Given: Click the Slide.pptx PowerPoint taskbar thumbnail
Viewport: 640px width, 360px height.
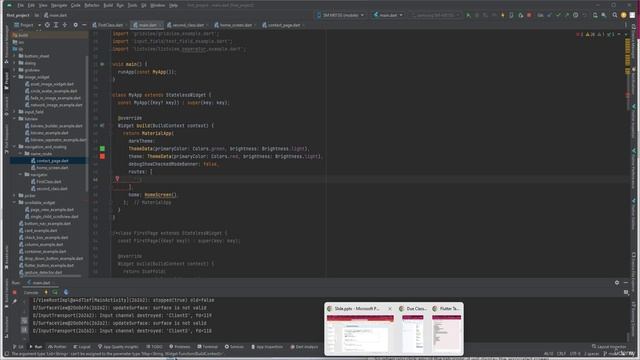Looking at the screenshot, I should click(360, 329).
